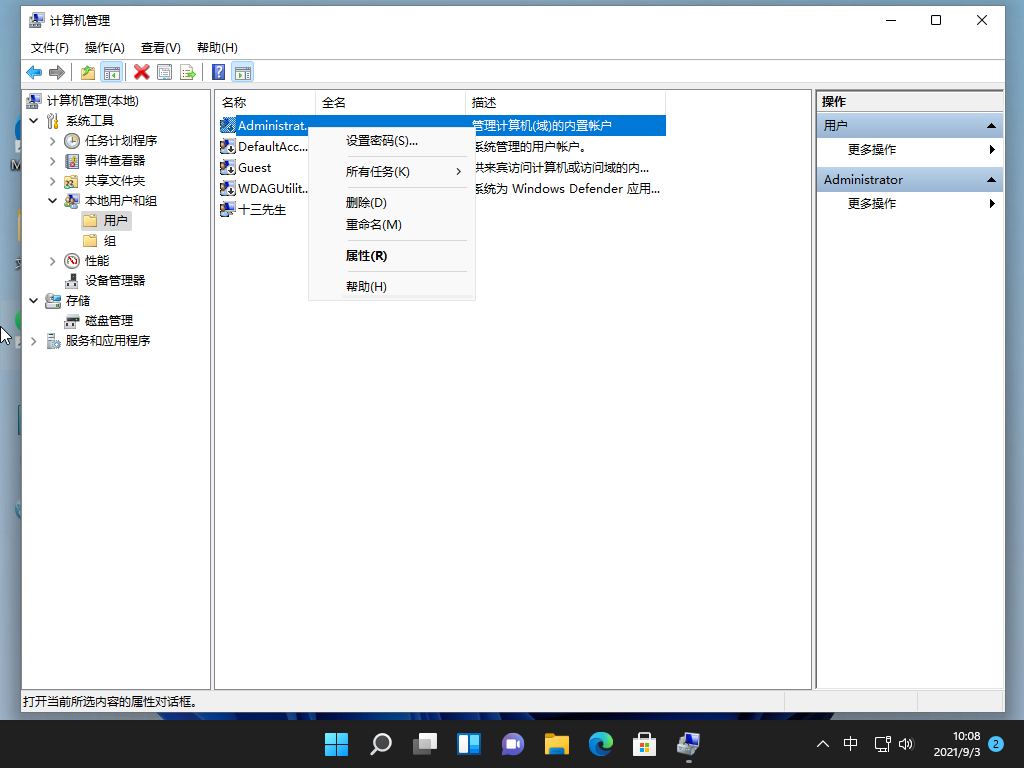
Task: Click 更多操作 under 用户 section
Action: [872, 150]
